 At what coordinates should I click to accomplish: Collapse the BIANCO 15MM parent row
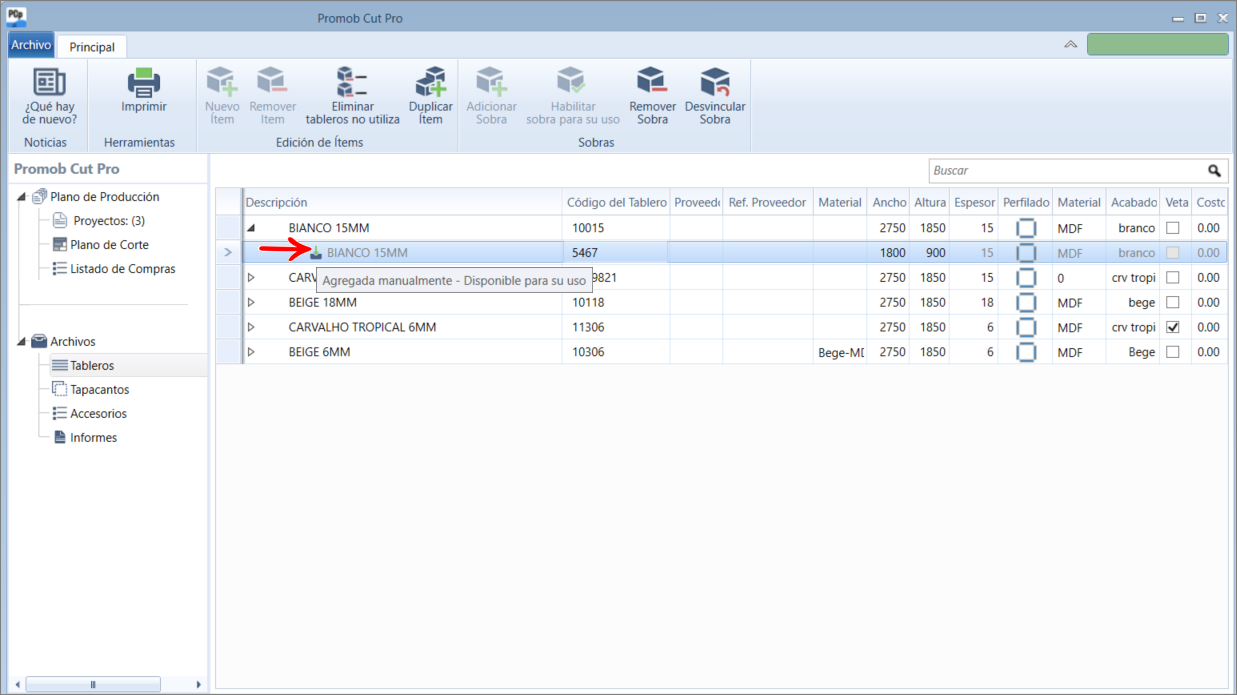coord(251,228)
